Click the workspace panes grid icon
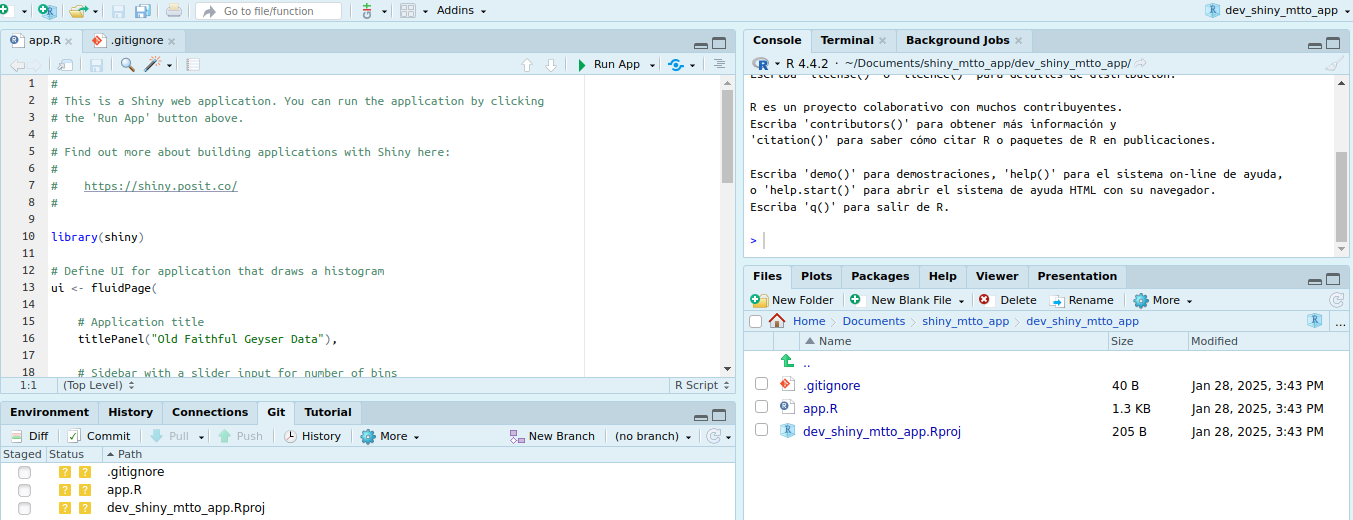Viewport: 1353px width, 520px height. coord(408,11)
